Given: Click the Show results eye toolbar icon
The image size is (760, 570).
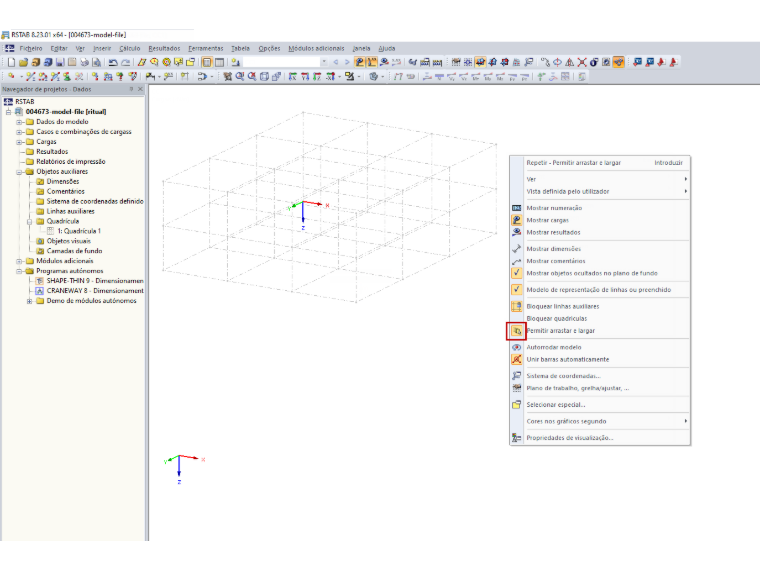Looking at the screenshot, I should (x=384, y=62).
